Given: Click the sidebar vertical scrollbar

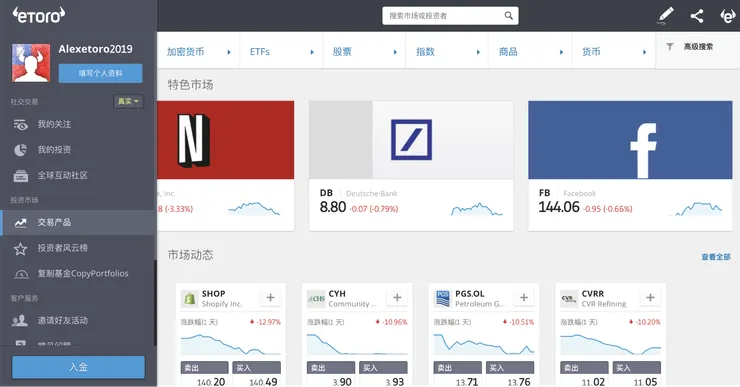Looking at the screenshot, I should coord(155,302).
